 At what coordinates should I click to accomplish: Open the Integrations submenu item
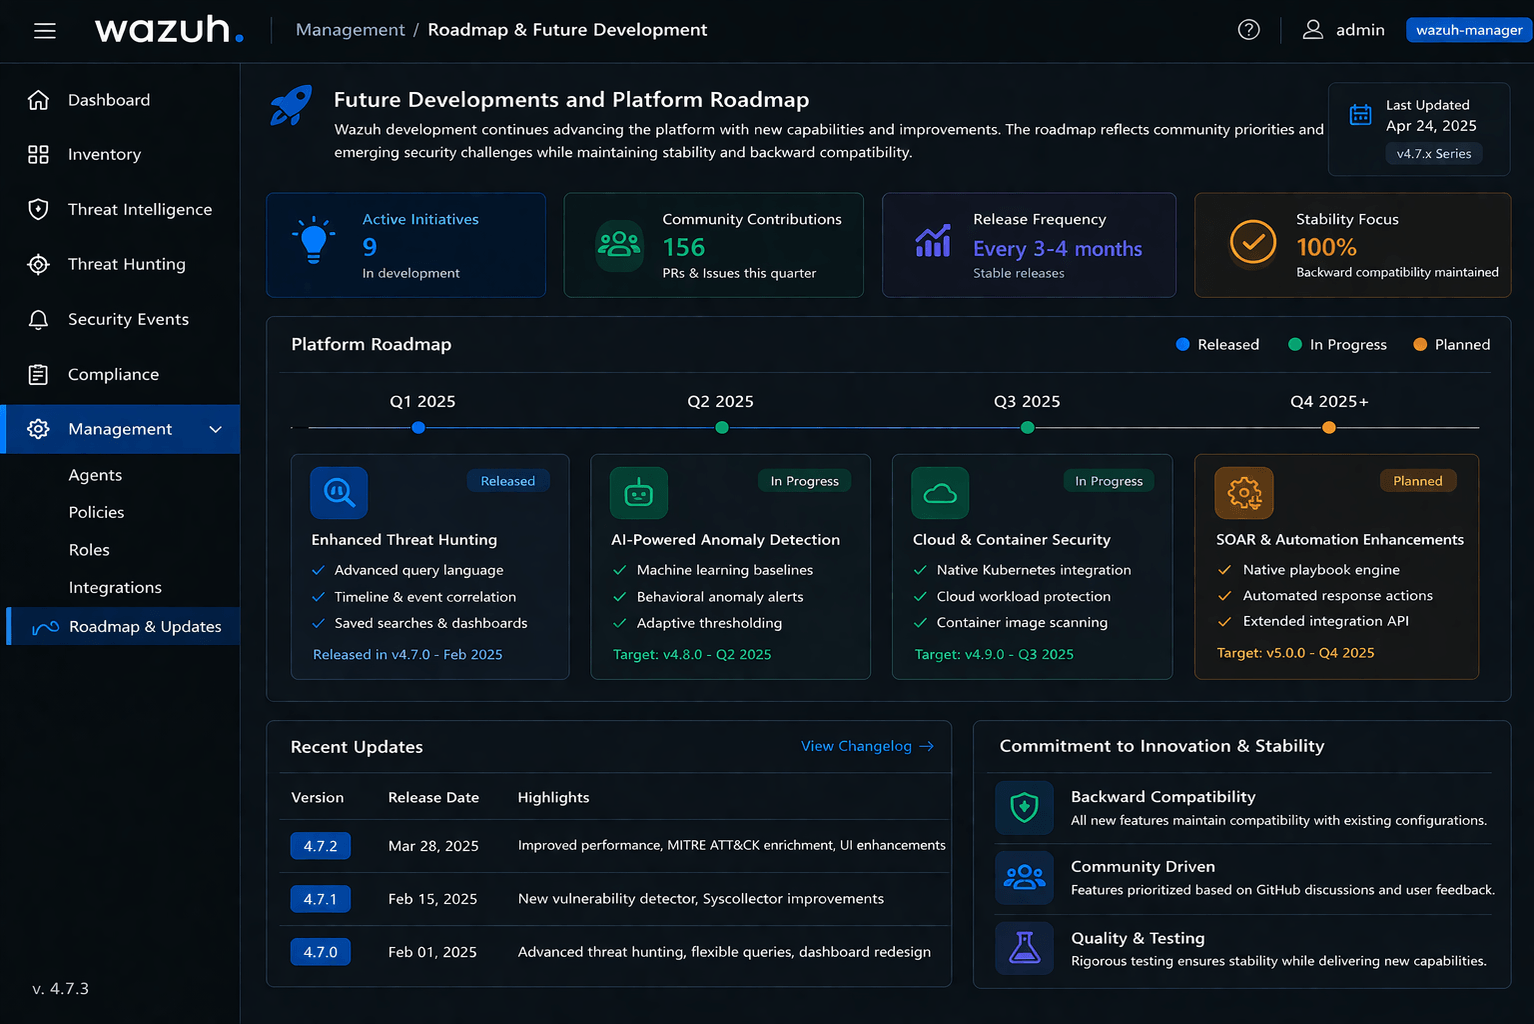click(x=115, y=588)
